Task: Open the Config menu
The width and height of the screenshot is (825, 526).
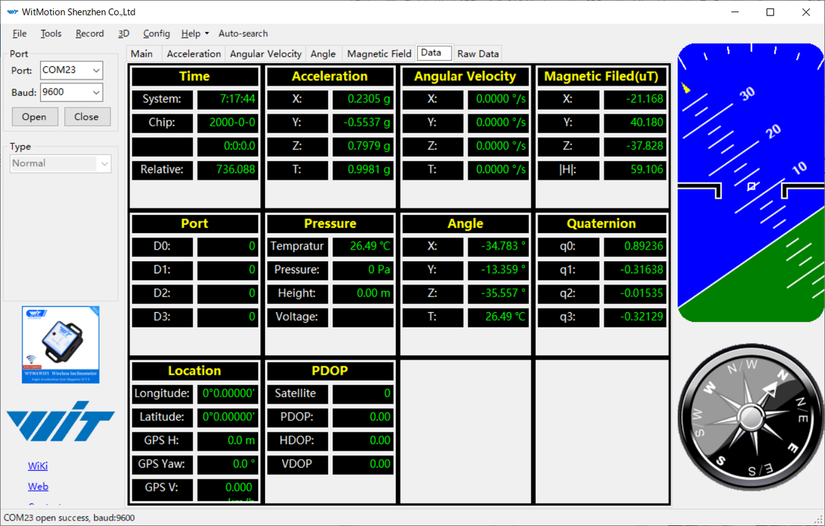Action: pyautogui.click(x=156, y=33)
